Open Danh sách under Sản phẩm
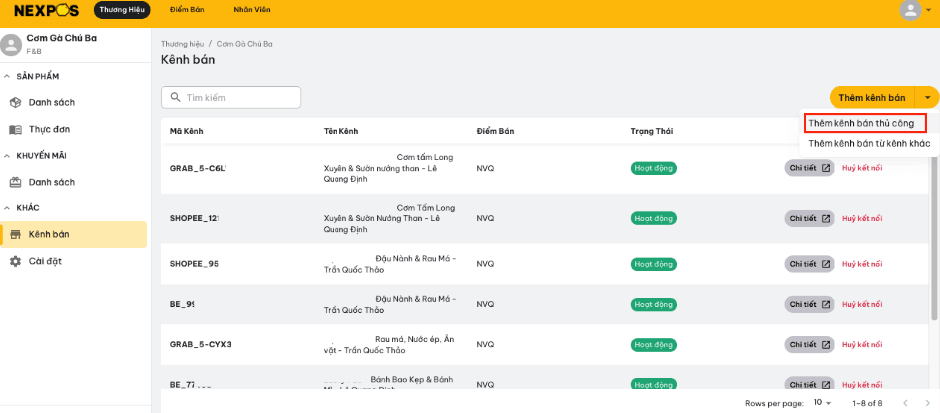The width and height of the screenshot is (940, 413). (73, 103)
